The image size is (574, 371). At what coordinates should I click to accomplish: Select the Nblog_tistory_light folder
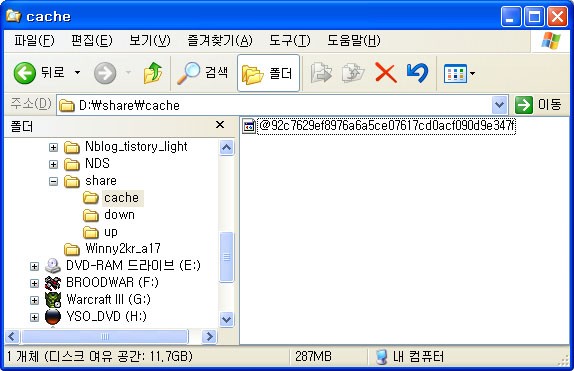(x=136, y=146)
